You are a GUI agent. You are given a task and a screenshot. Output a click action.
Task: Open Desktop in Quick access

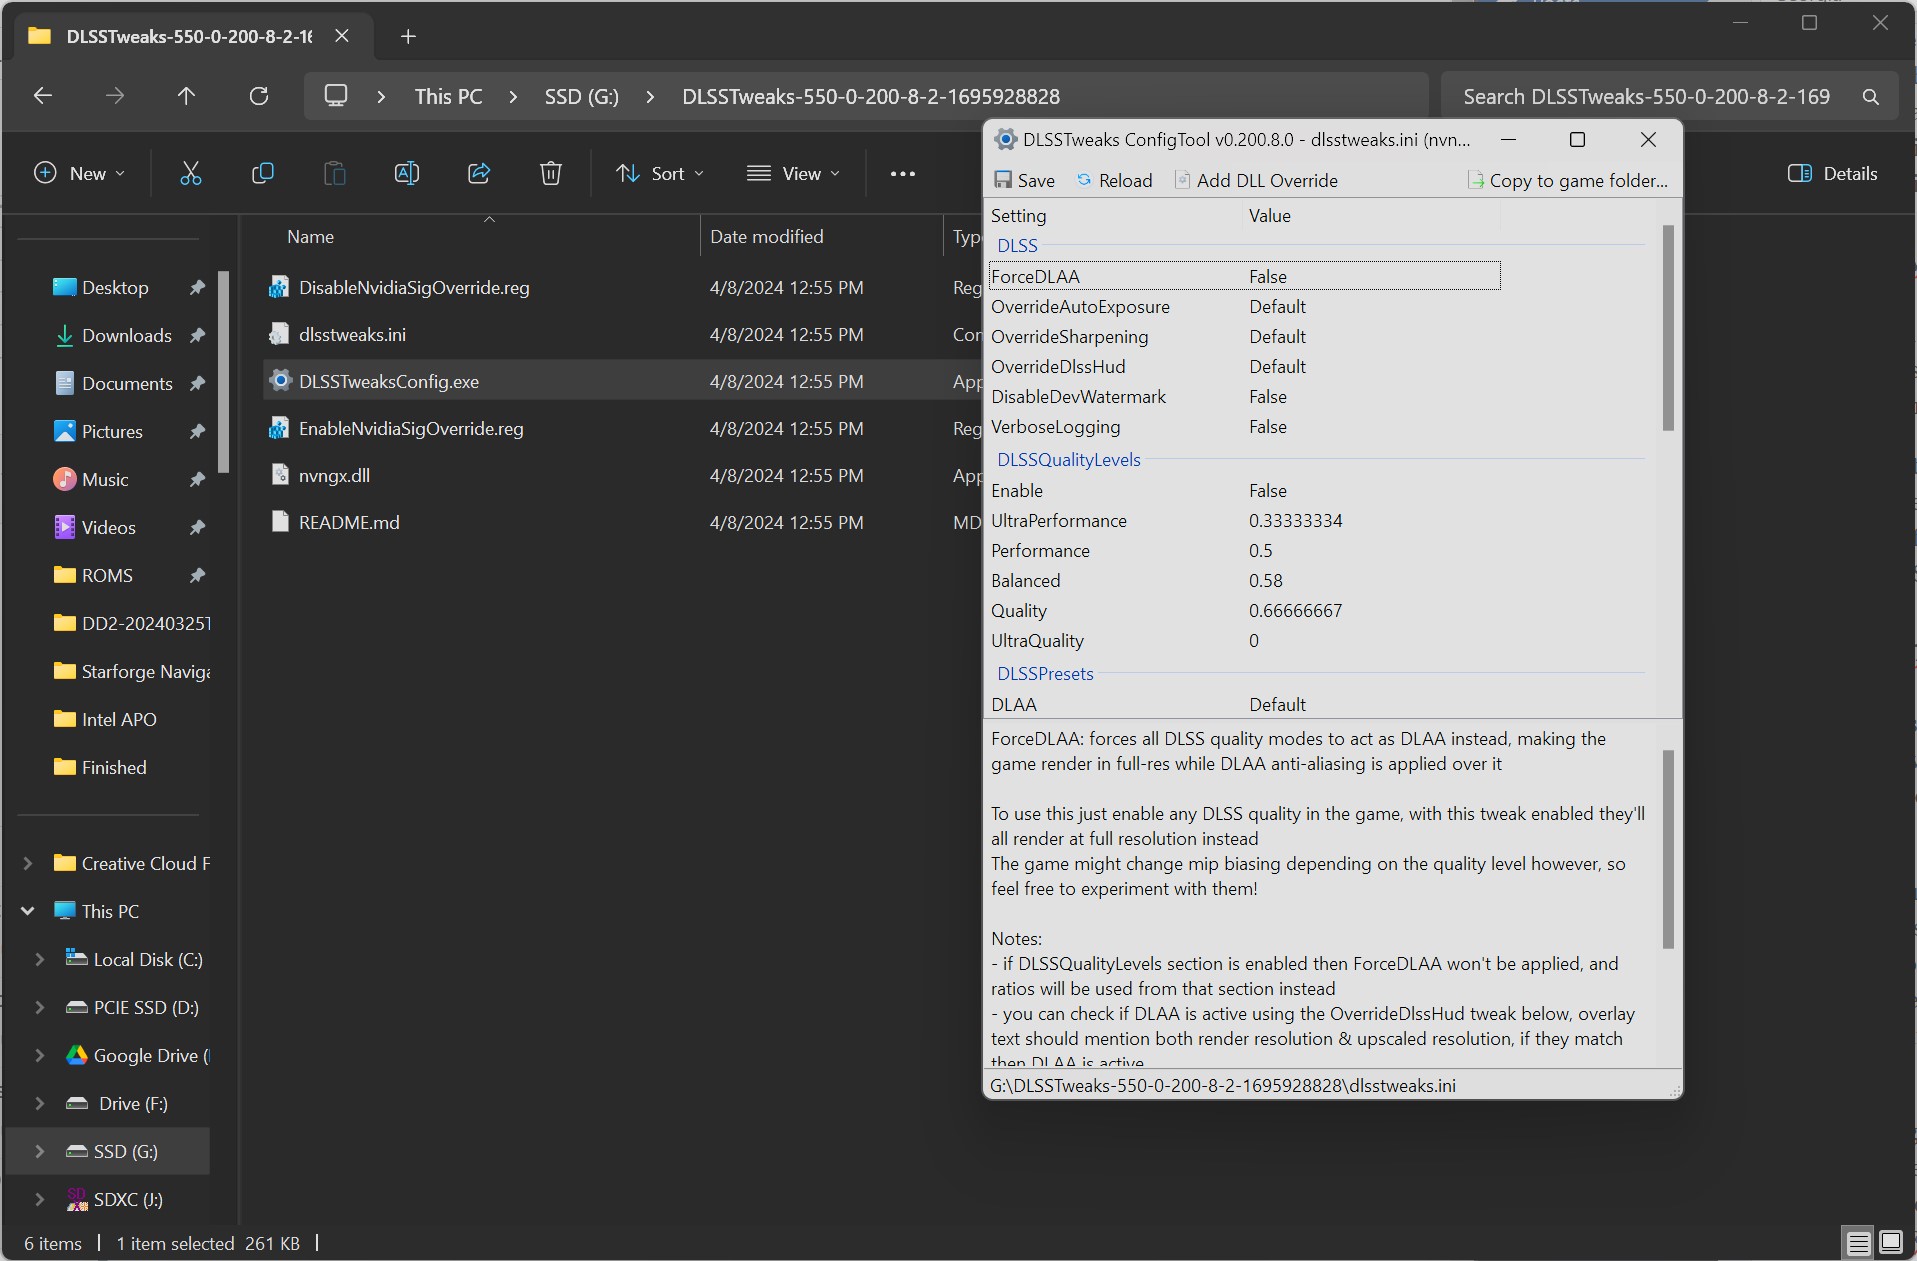click(x=115, y=287)
